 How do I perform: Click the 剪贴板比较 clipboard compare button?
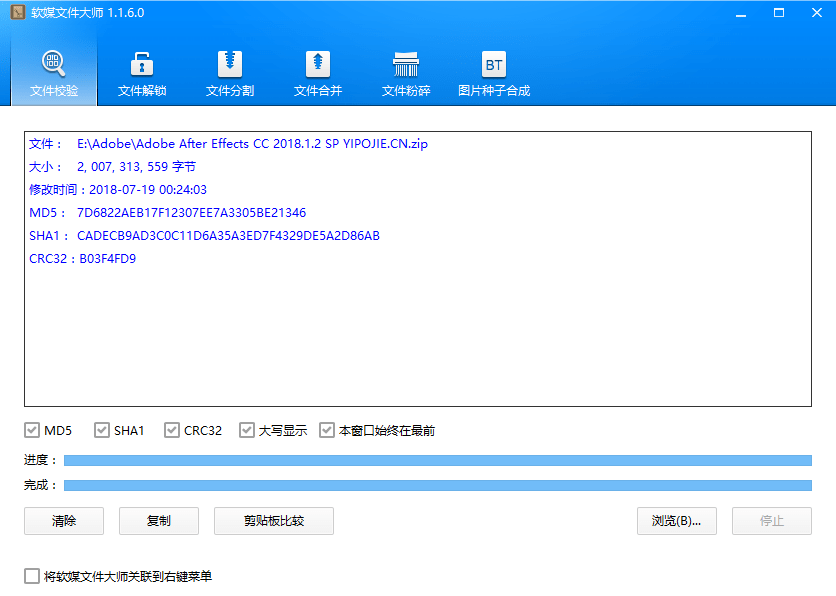pos(273,521)
